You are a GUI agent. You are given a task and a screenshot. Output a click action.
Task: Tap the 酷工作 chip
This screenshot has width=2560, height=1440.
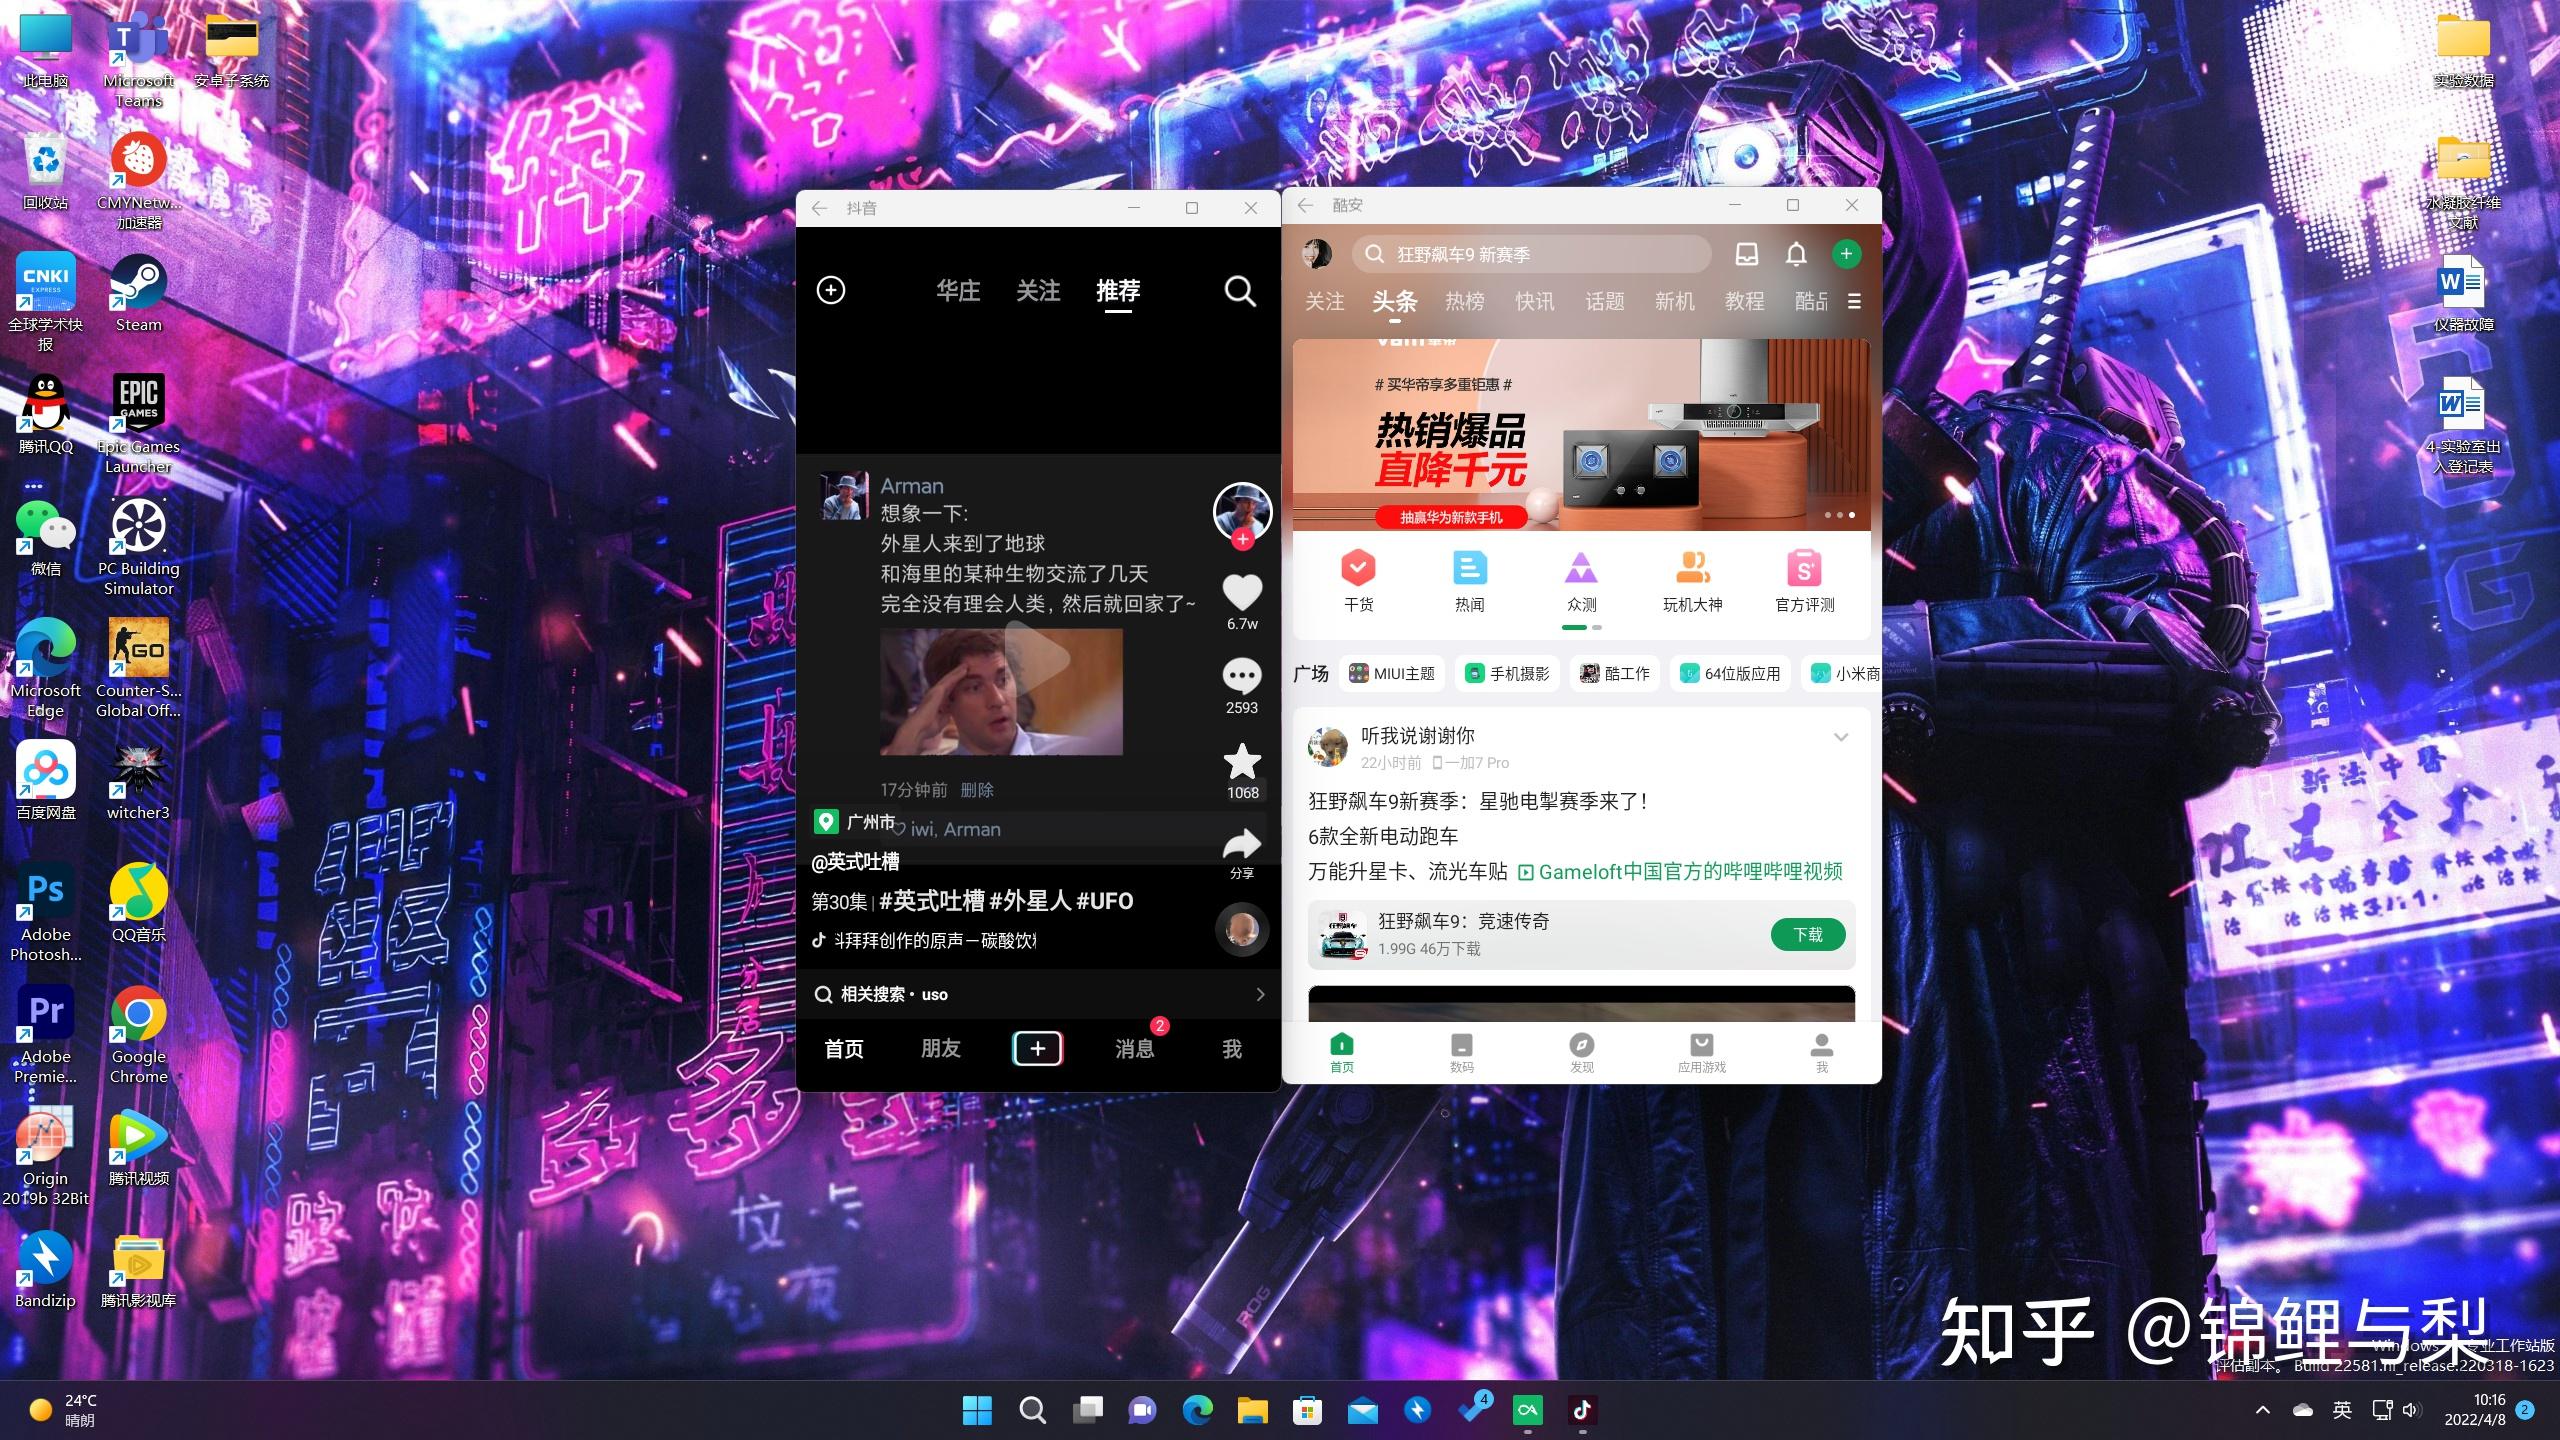click(x=1615, y=673)
